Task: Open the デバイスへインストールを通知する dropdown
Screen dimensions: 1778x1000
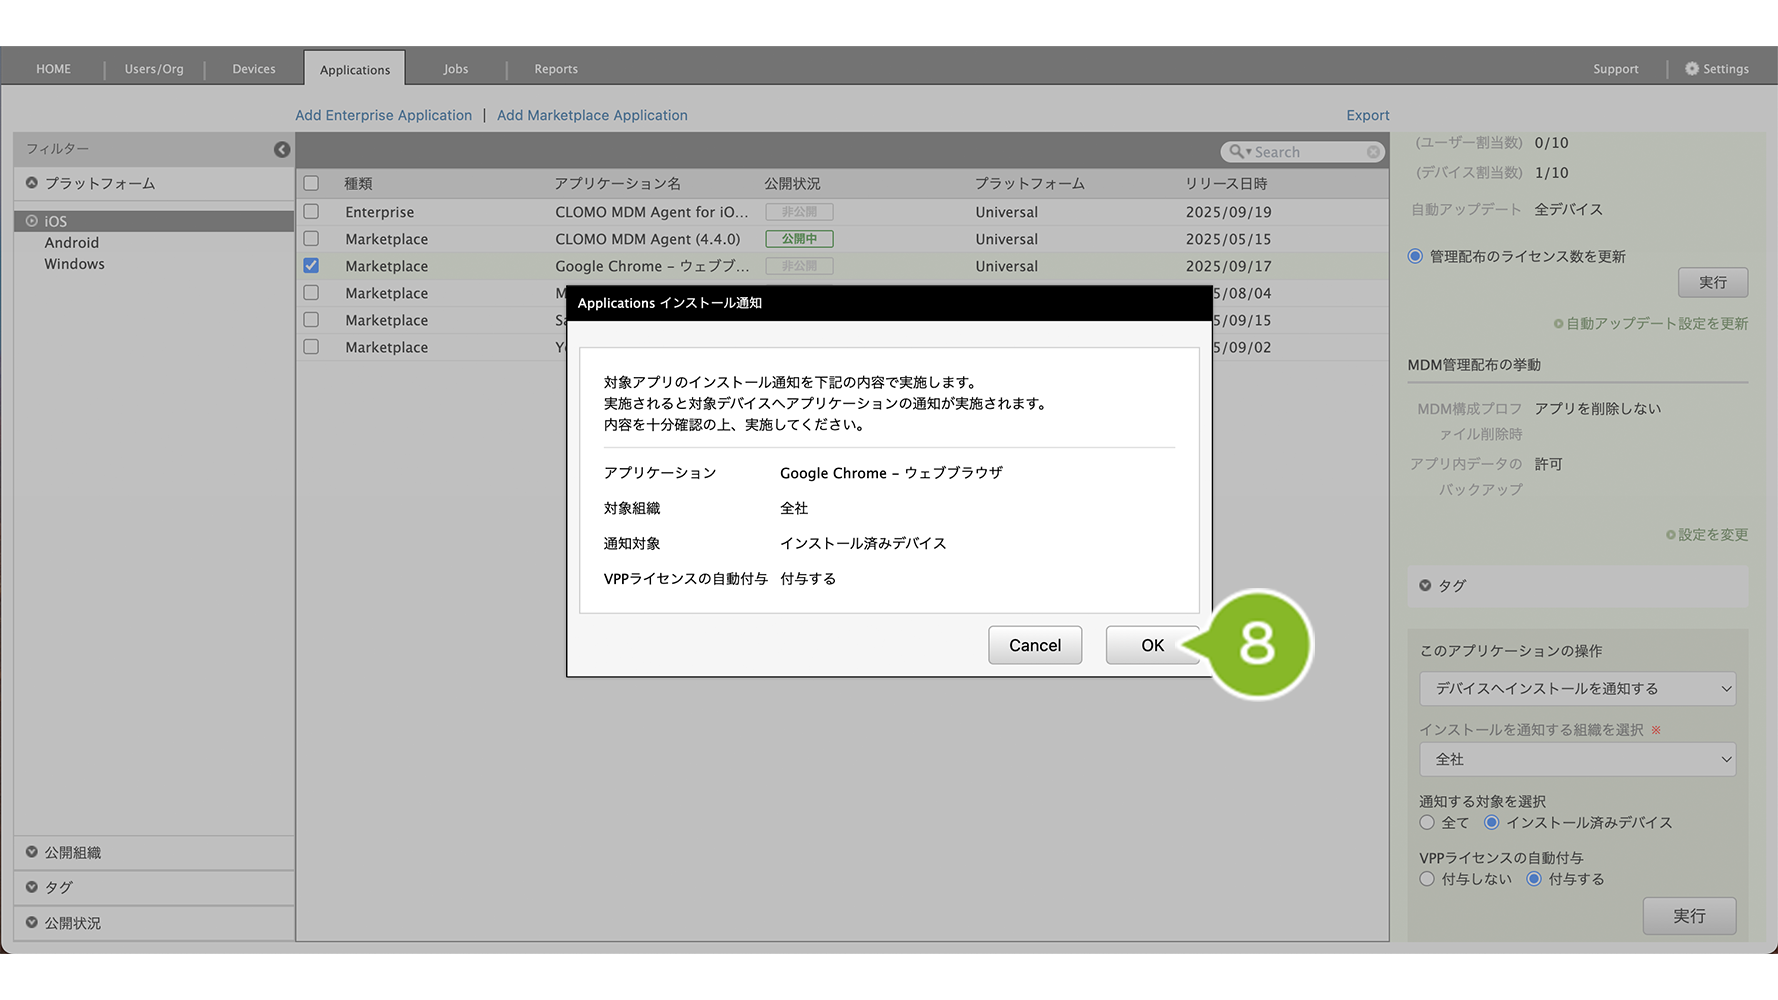Action: pyautogui.click(x=1577, y=689)
